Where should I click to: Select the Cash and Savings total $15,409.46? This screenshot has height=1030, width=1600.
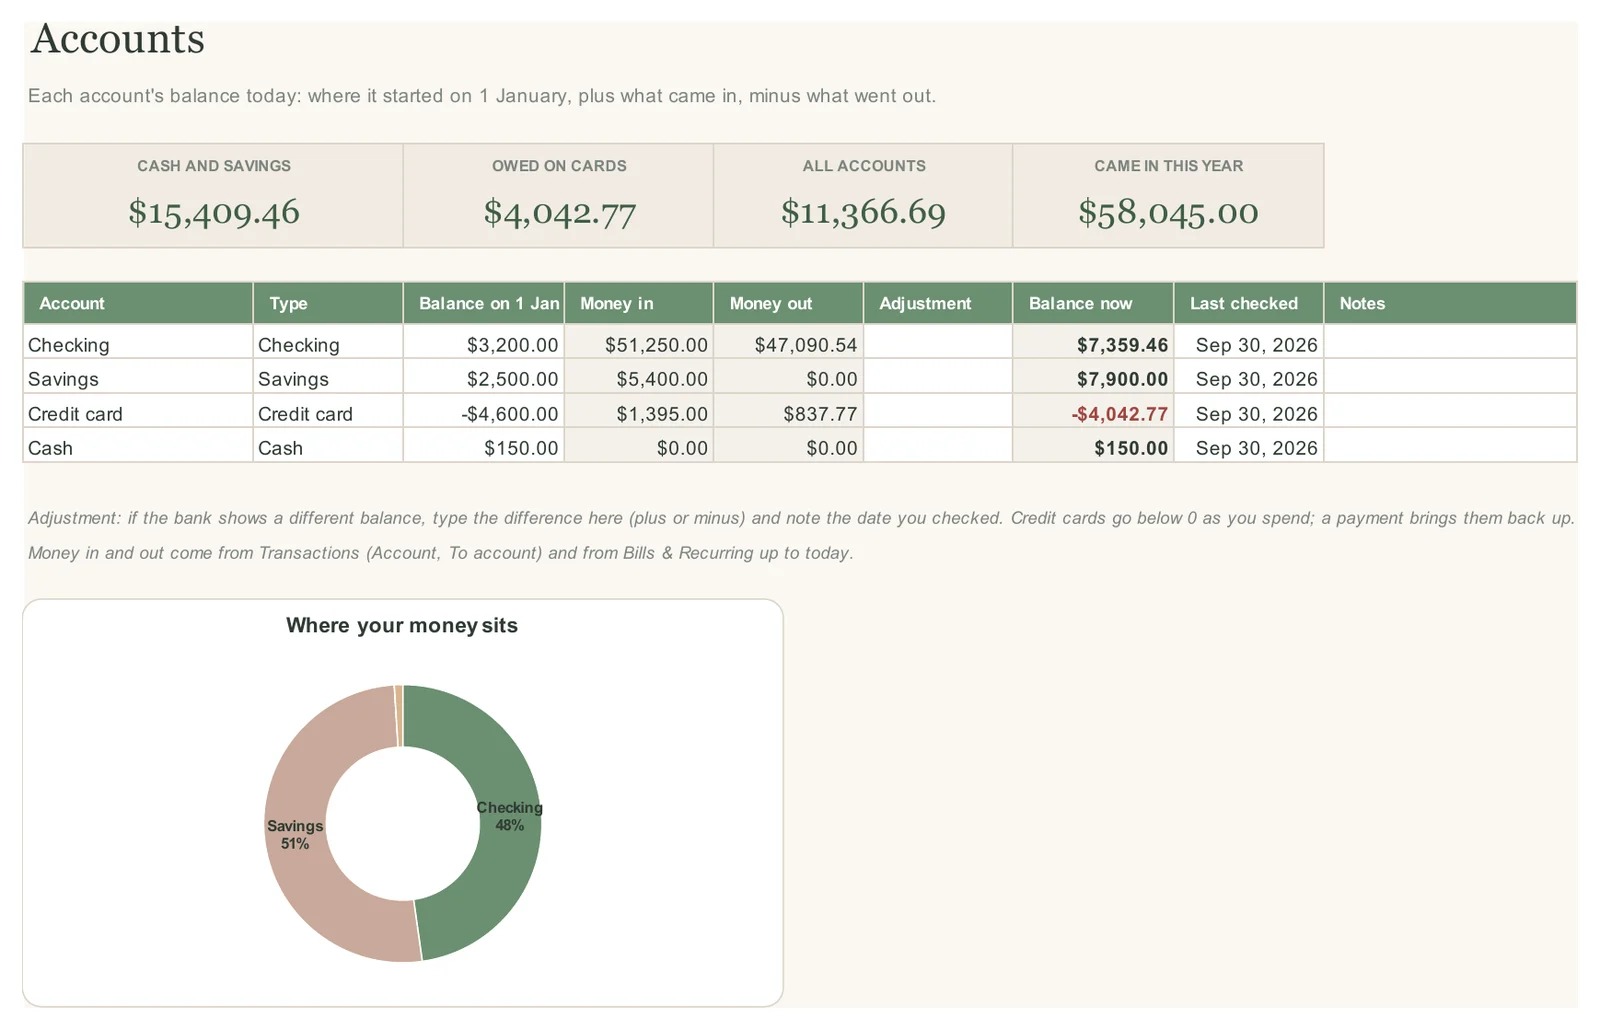coord(214,212)
